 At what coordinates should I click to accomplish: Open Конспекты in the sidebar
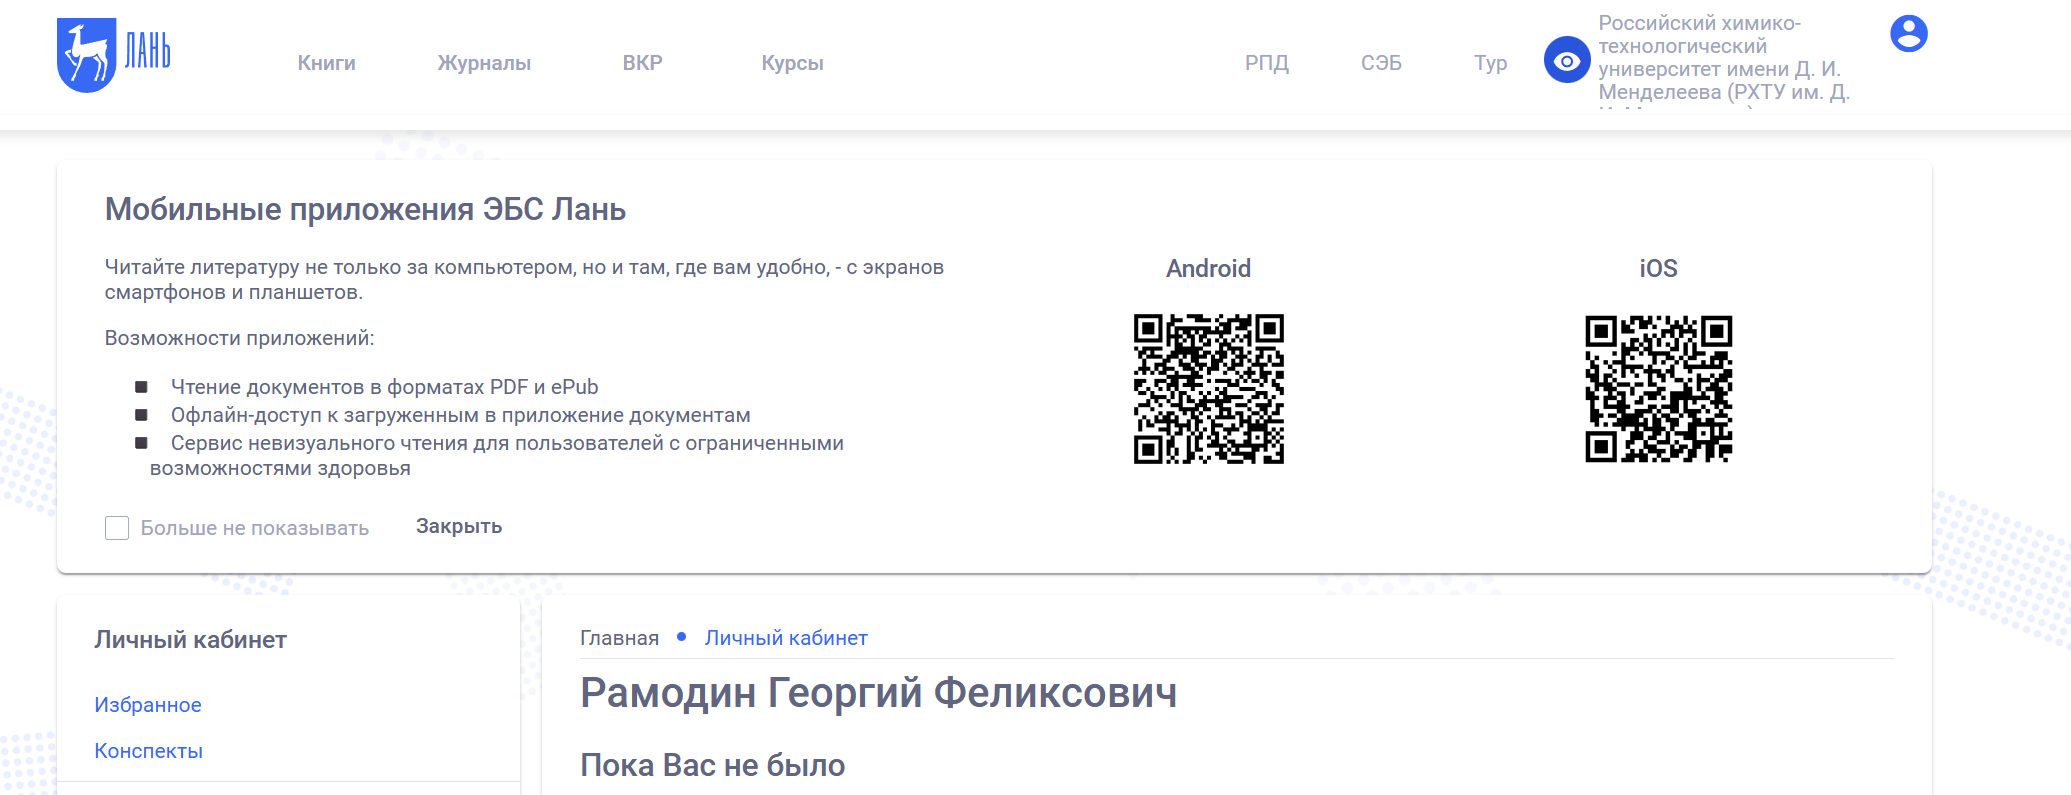(x=149, y=751)
